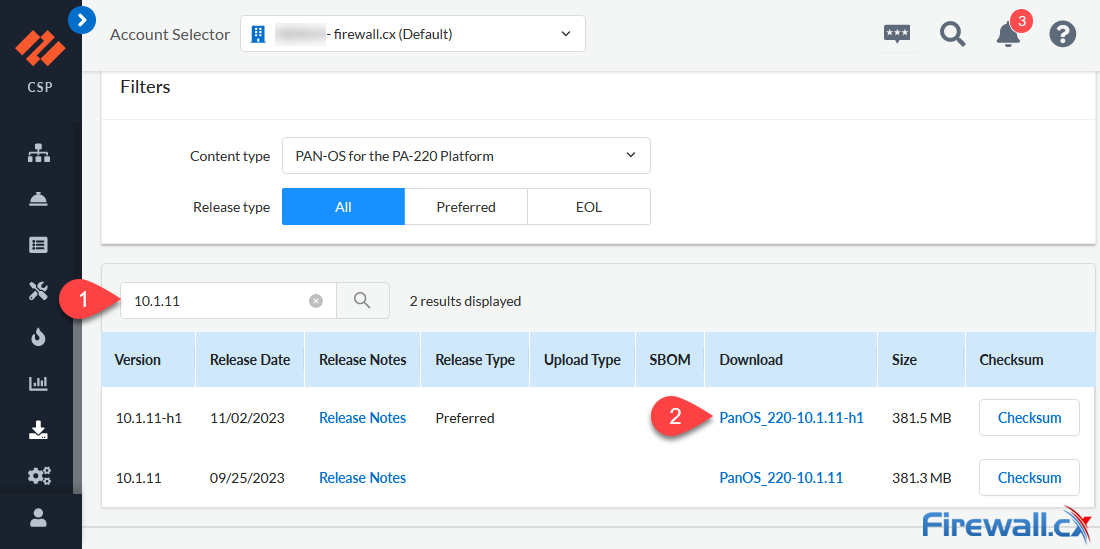This screenshot has height=549, width=1100.
Task: Click the 11/02/2023 release date
Action: 247,418
